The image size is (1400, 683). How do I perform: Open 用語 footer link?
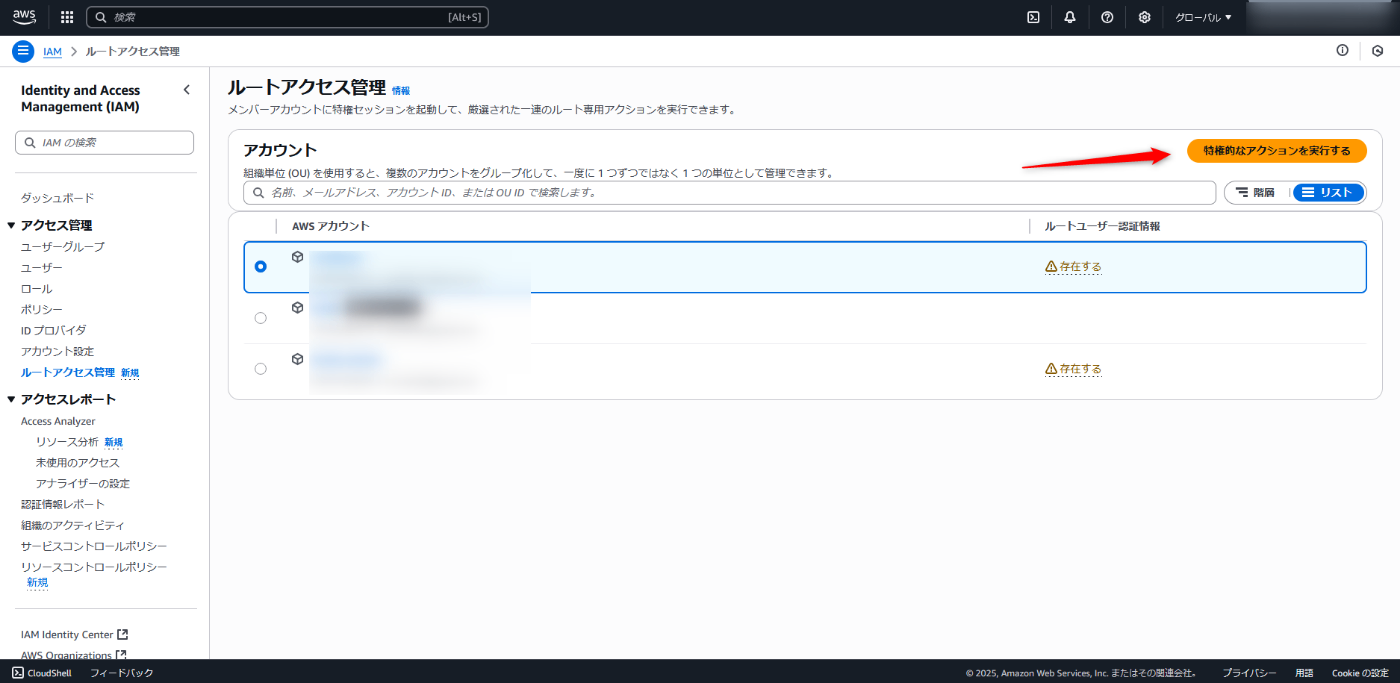tap(1304, 673)
